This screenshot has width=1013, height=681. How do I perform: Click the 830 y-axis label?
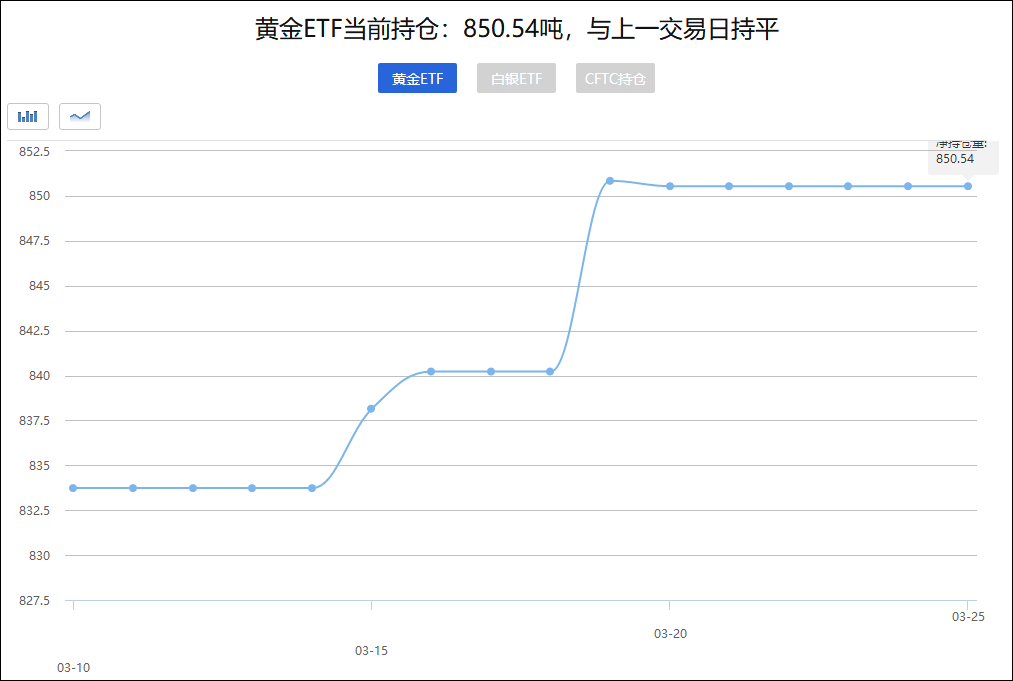click(39, 556)
